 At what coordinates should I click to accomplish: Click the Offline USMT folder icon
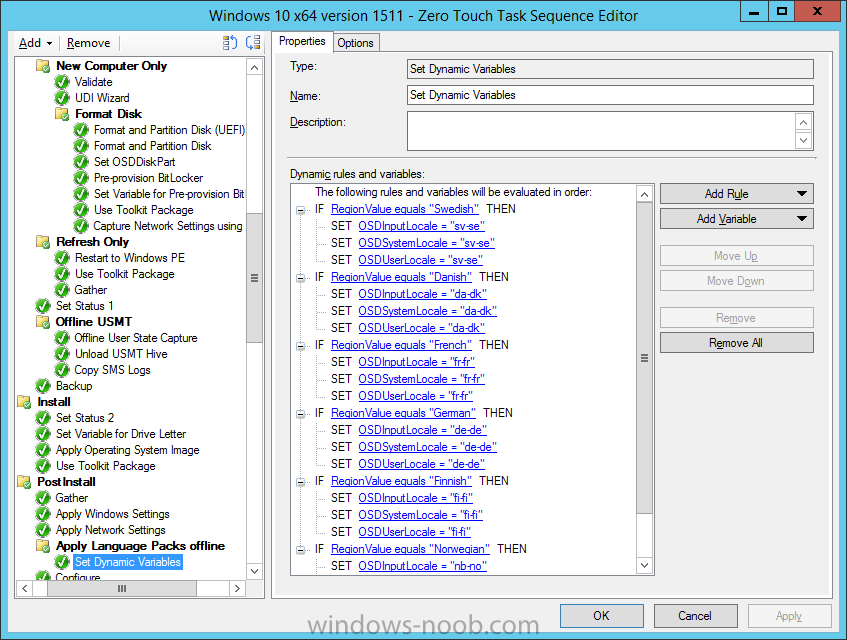click(43, 322)
